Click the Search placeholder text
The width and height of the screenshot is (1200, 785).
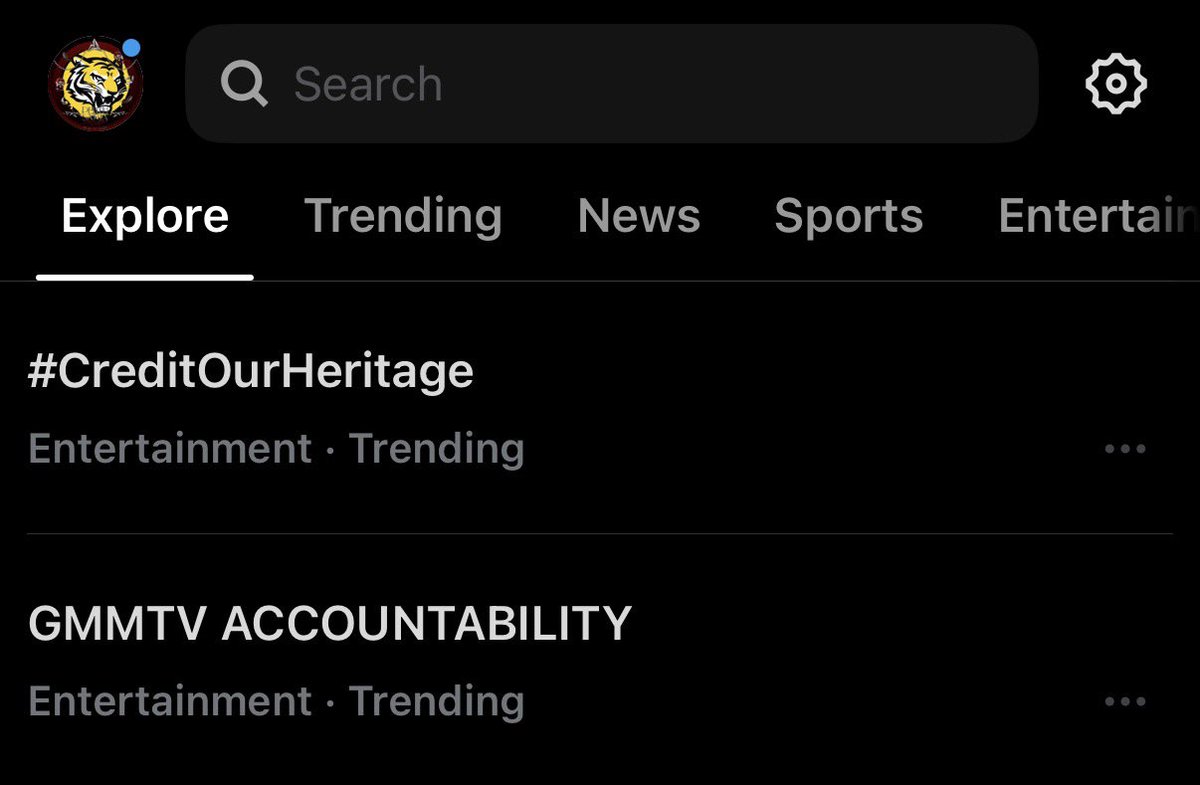click(368, 84)
